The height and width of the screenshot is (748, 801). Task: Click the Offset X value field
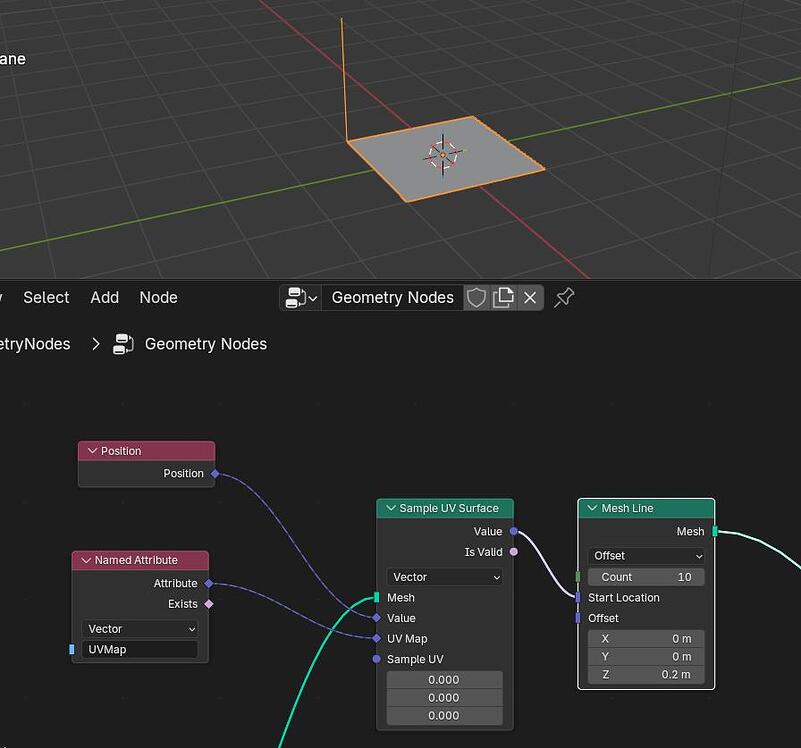click(646, 639)
